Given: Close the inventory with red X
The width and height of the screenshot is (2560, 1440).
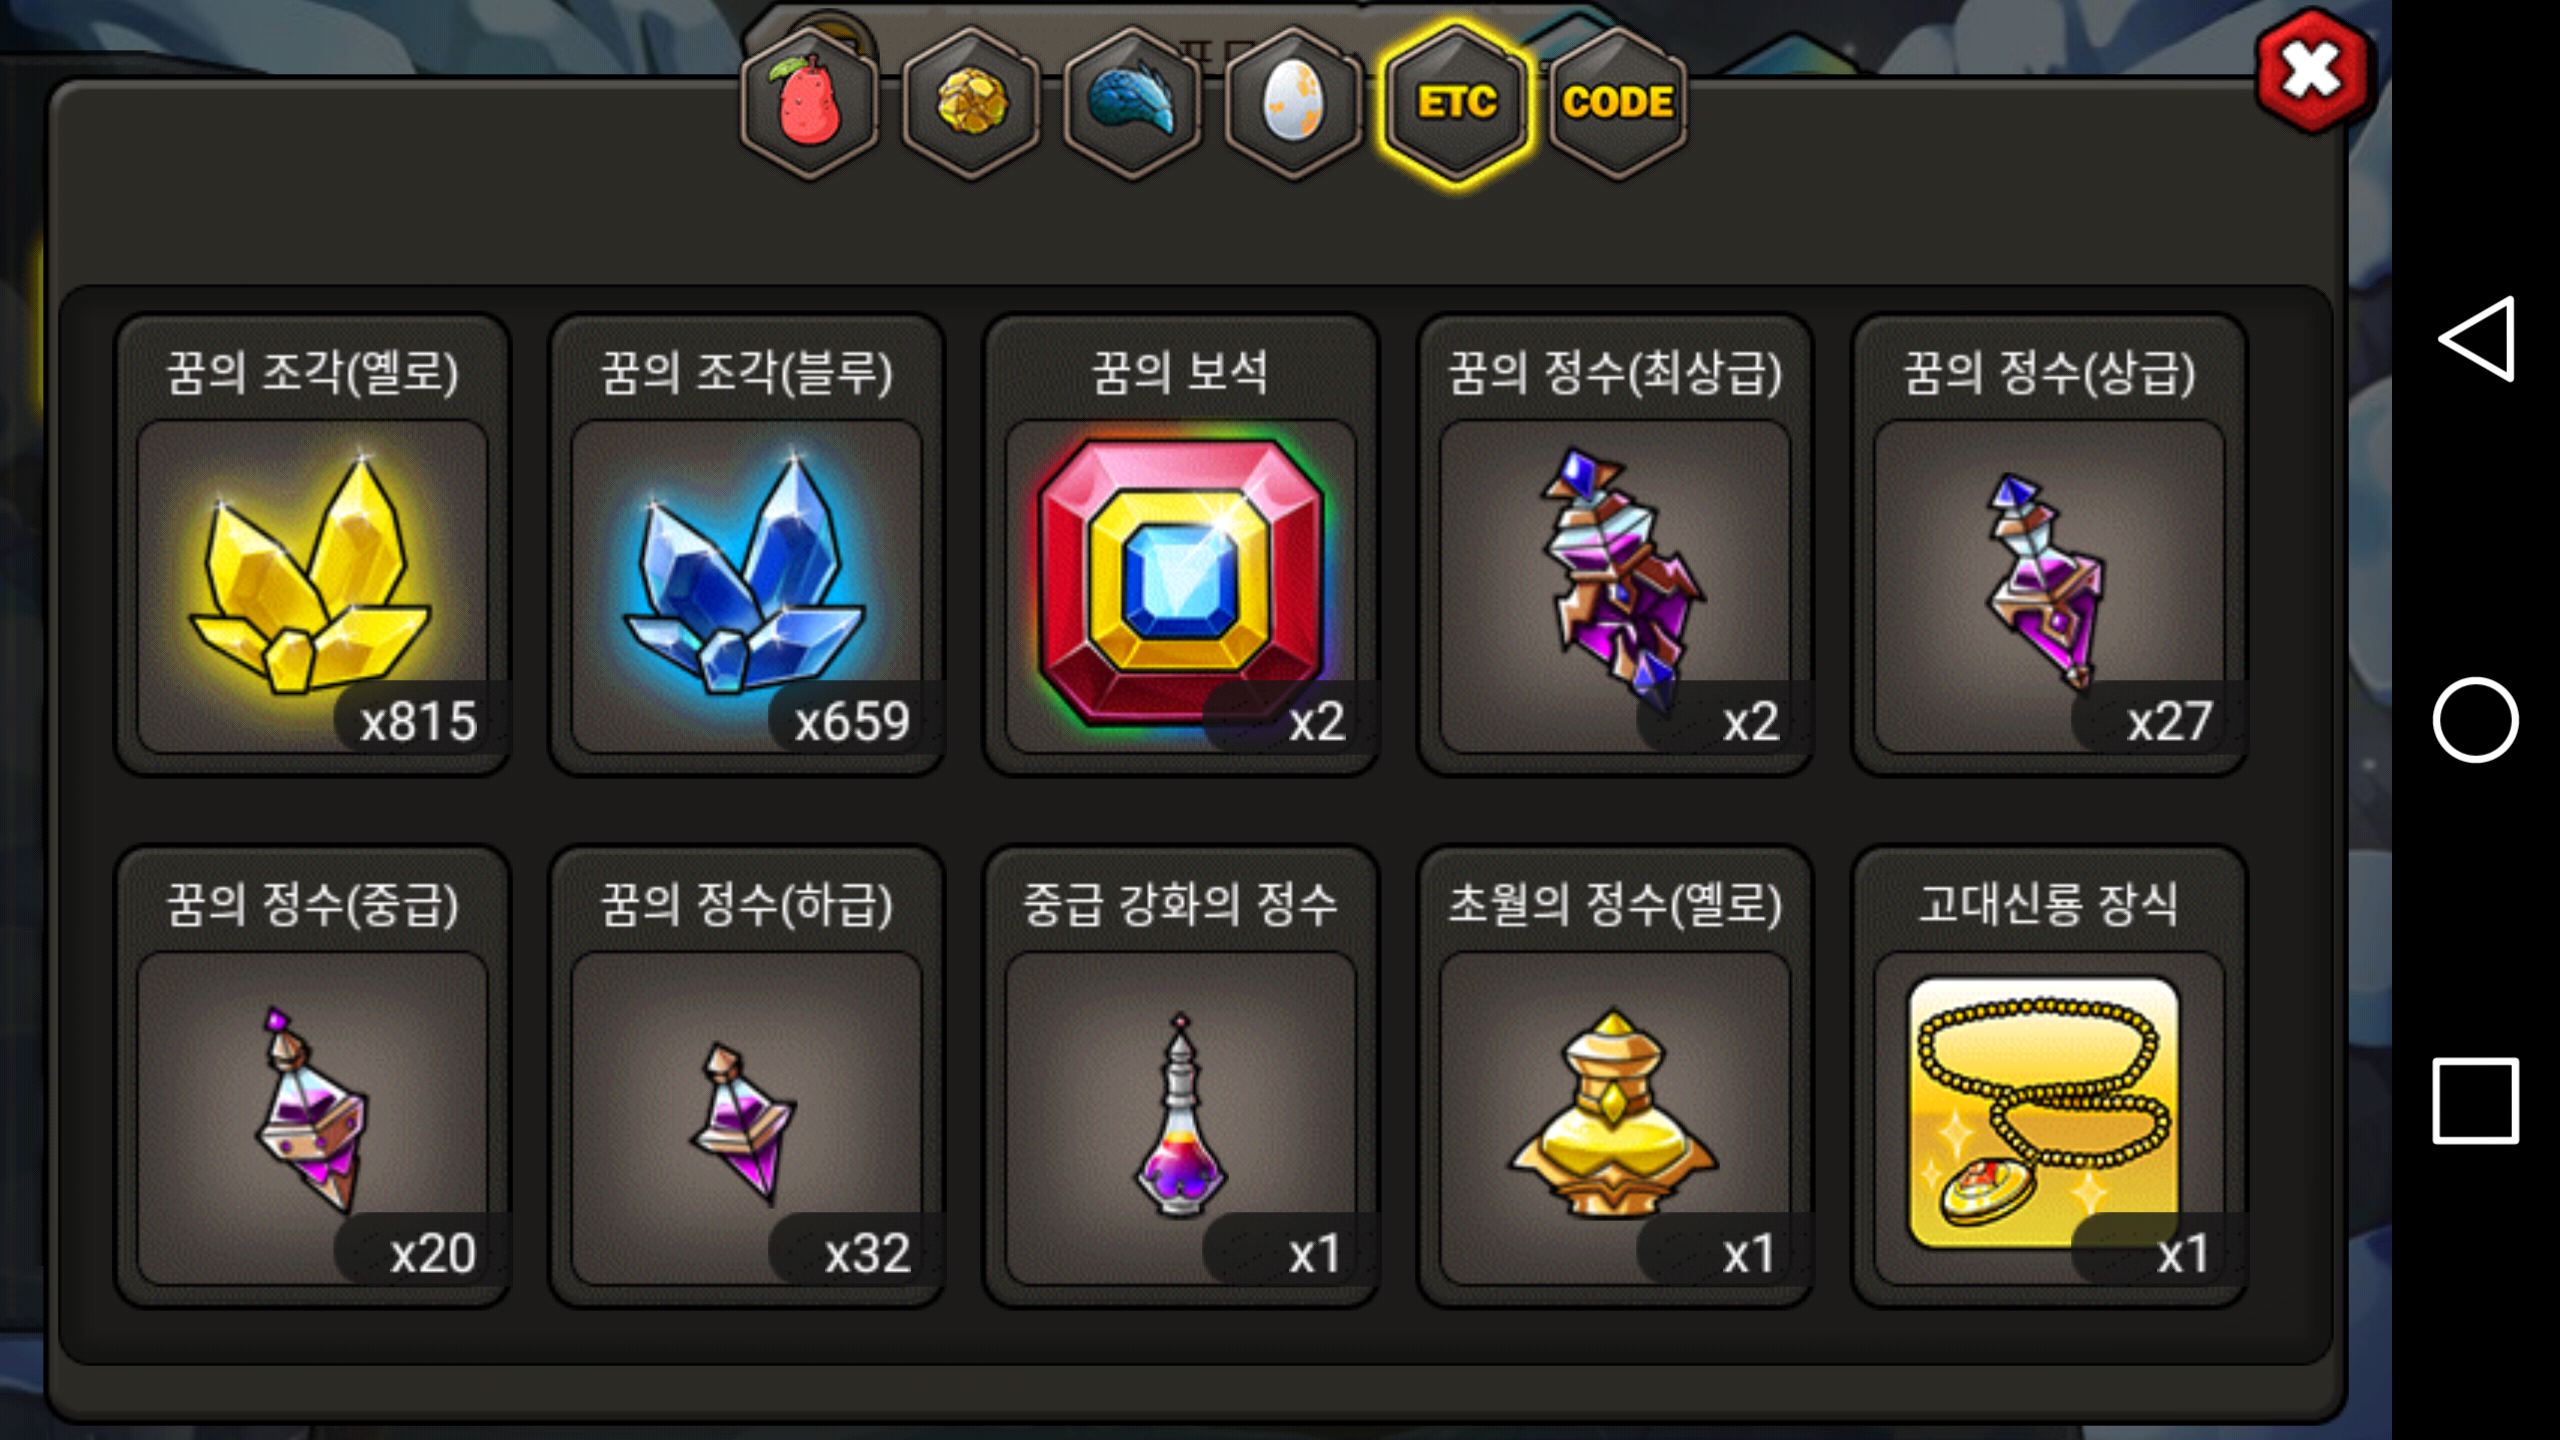Looking at the screenshot, I should 2313,70.
